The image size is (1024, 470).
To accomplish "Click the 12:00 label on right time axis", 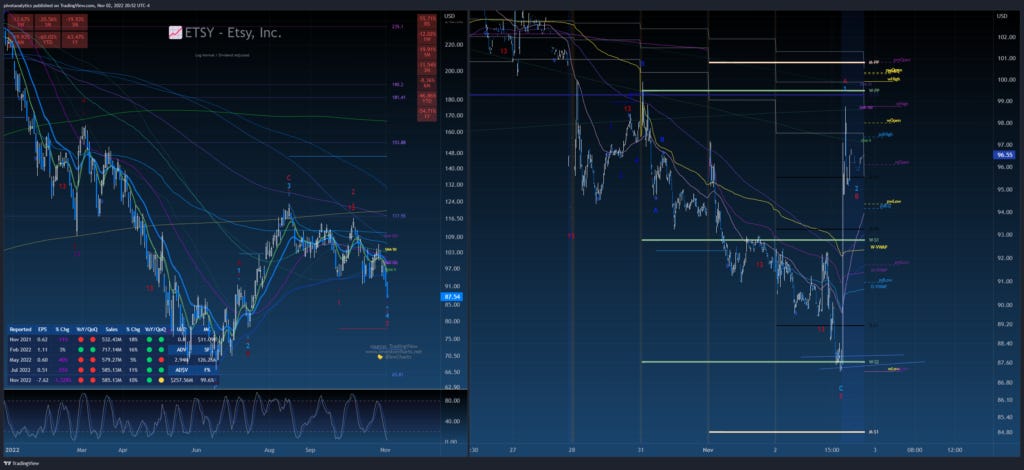I will 955,450.
